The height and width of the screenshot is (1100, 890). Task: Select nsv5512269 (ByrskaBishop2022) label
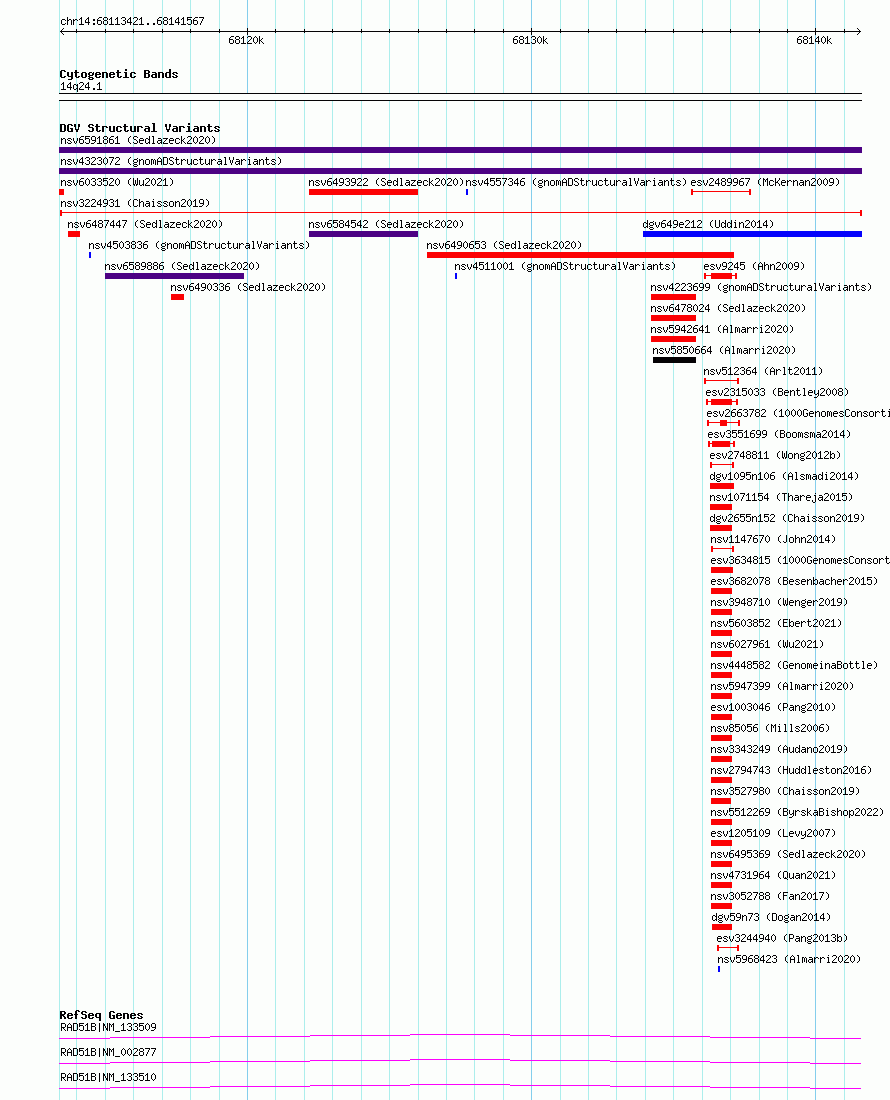point(797,814)
